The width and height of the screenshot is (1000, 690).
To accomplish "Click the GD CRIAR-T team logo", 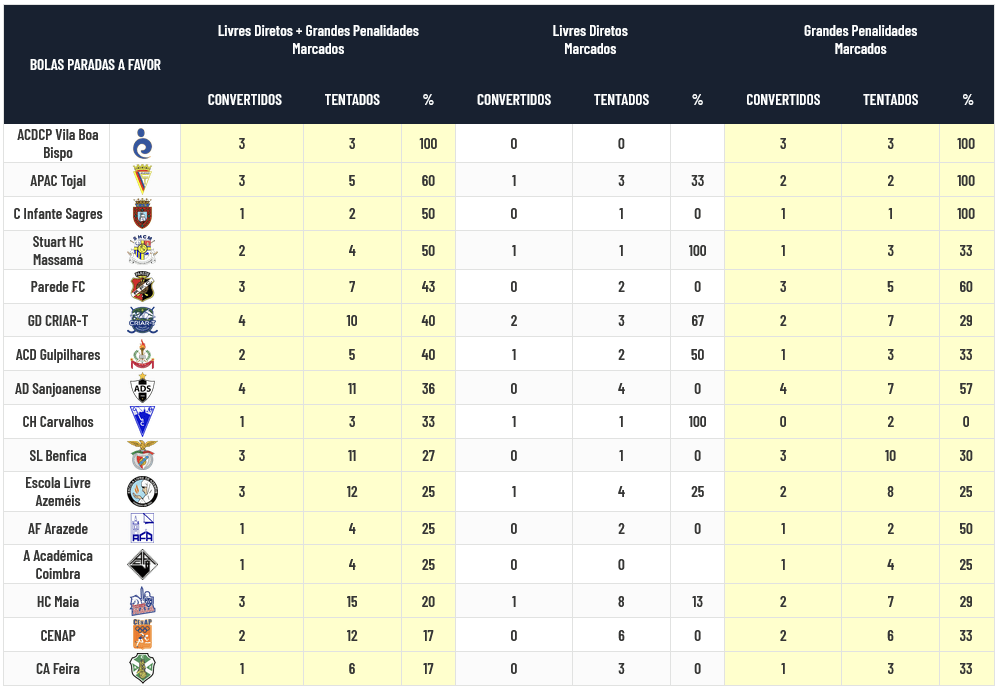I will pos(143,321).
